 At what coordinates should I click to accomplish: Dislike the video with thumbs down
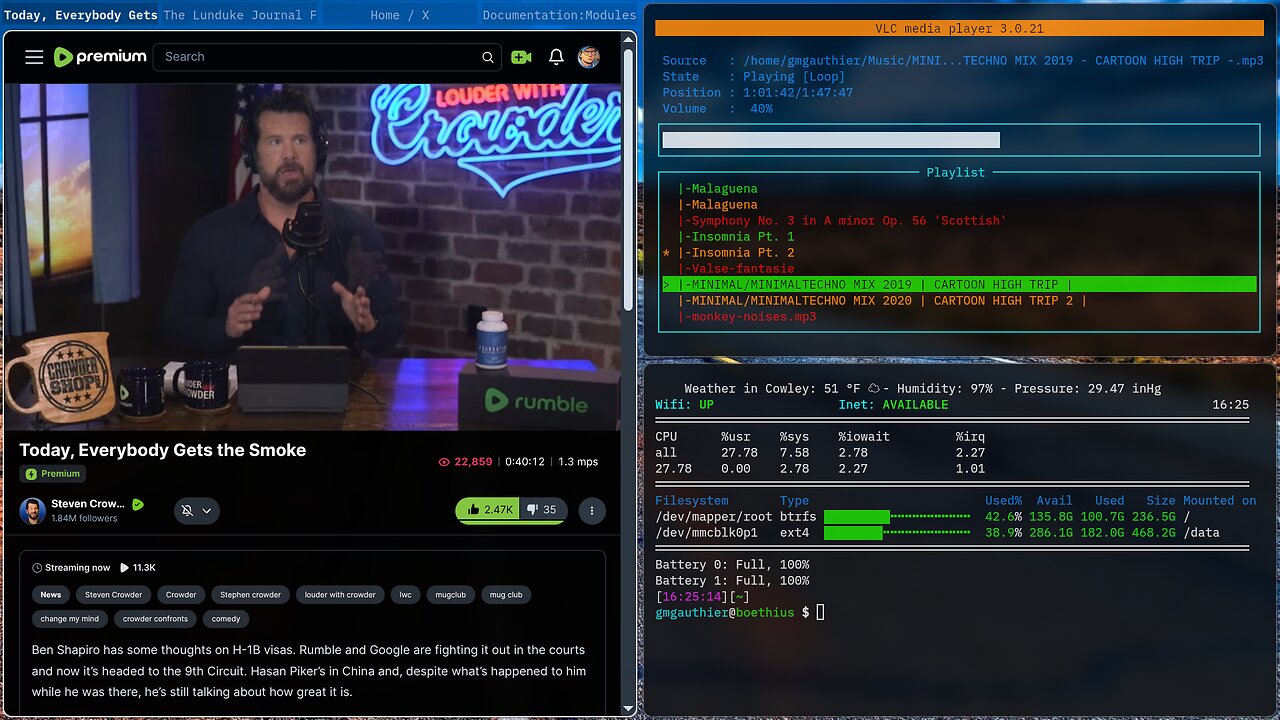coord(543,510)
